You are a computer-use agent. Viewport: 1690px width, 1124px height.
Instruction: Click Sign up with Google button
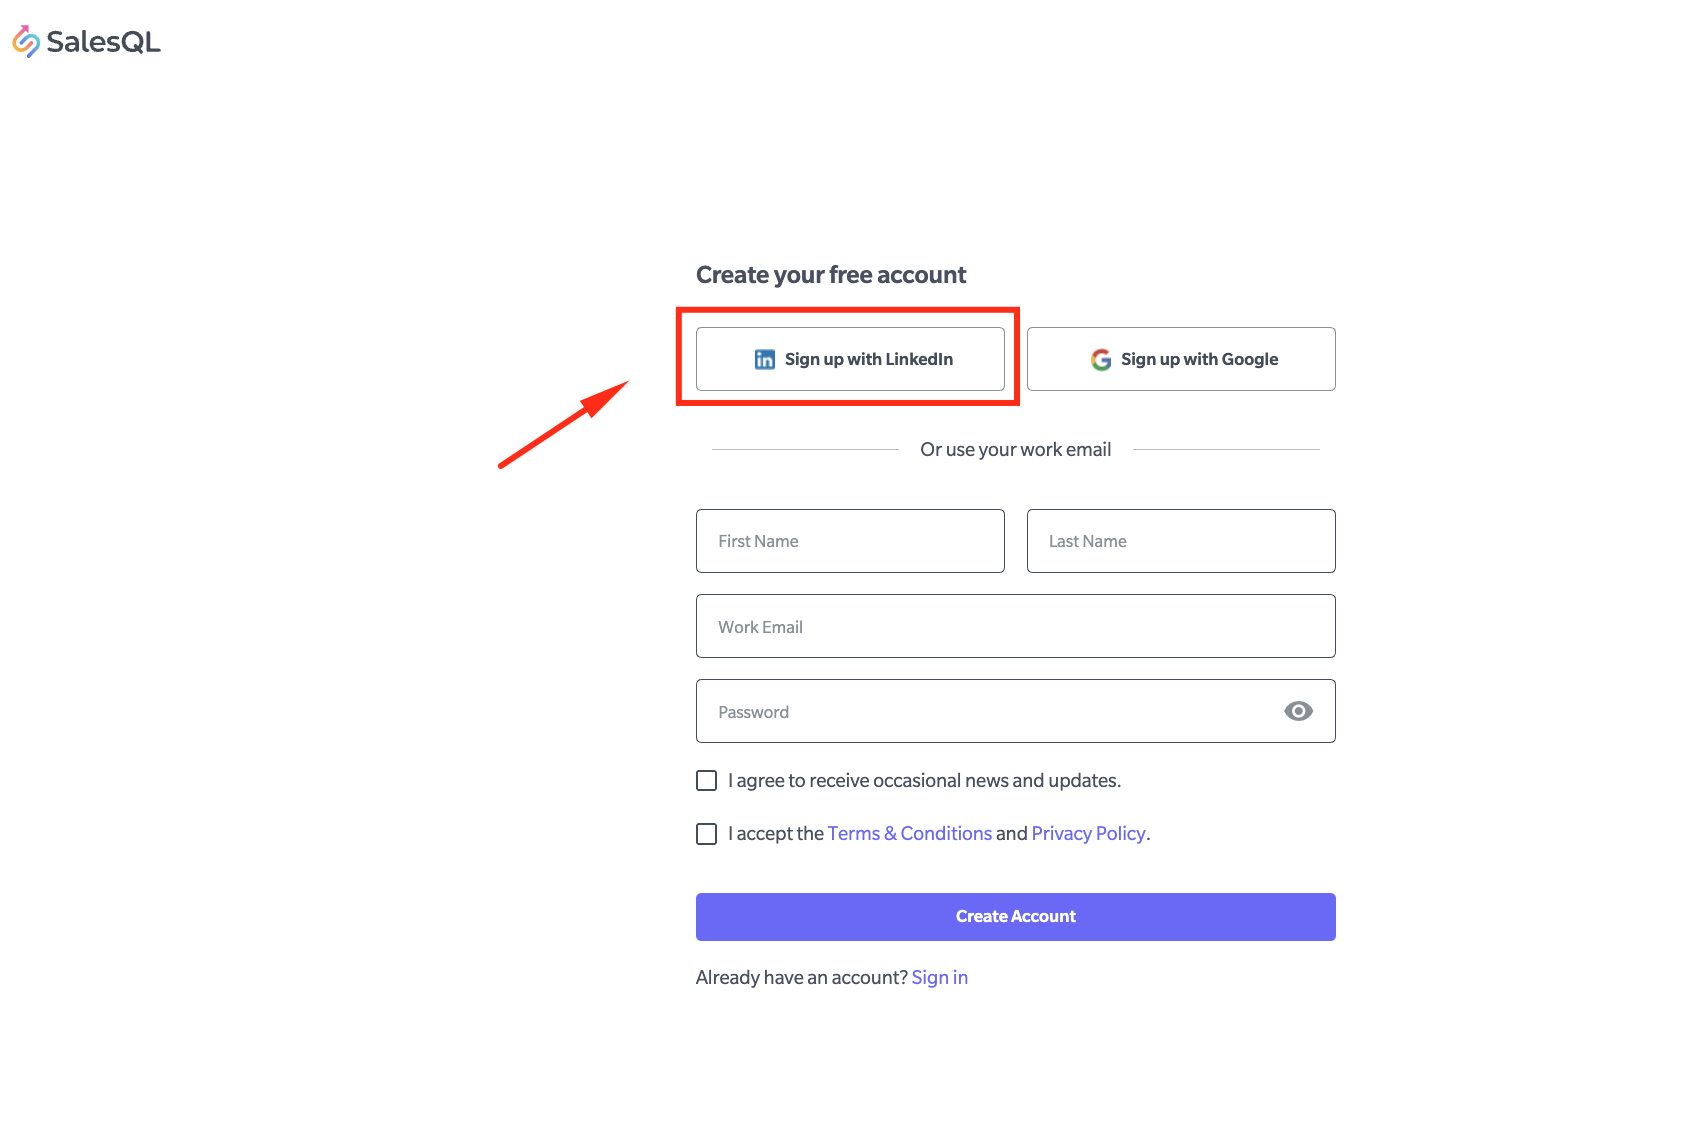pos(1181,359)
